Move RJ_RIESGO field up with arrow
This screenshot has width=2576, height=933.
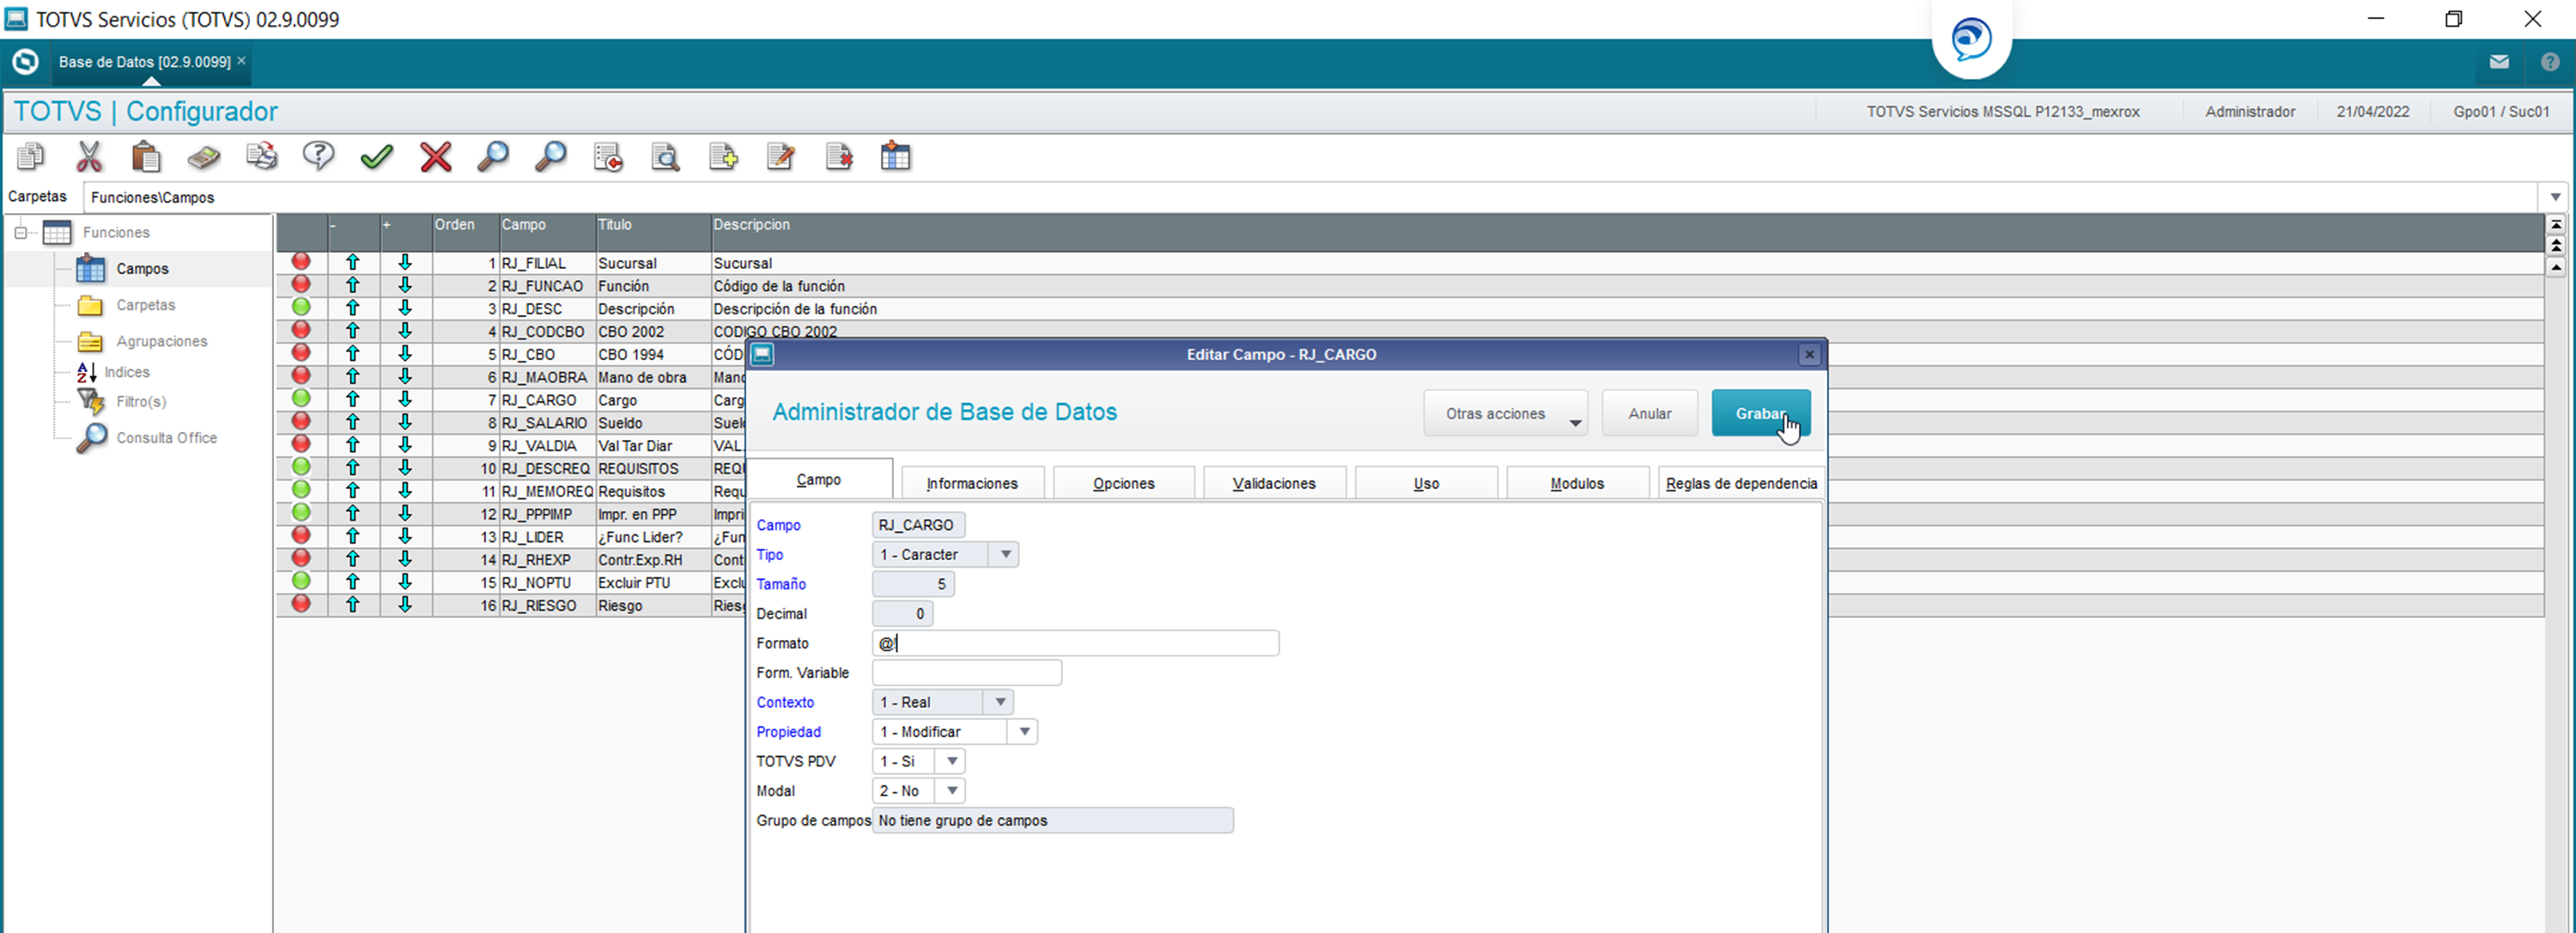point(353,605)
